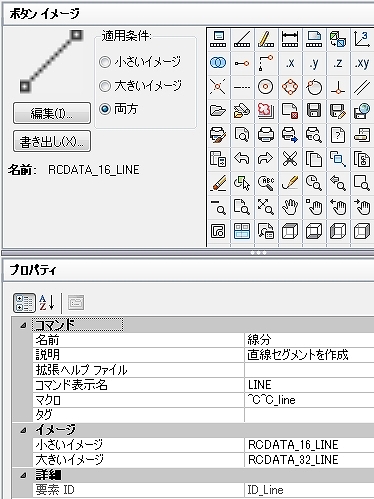Choose the floppy disk save icon
374x499 pixels.
click(x=314, y=111)
